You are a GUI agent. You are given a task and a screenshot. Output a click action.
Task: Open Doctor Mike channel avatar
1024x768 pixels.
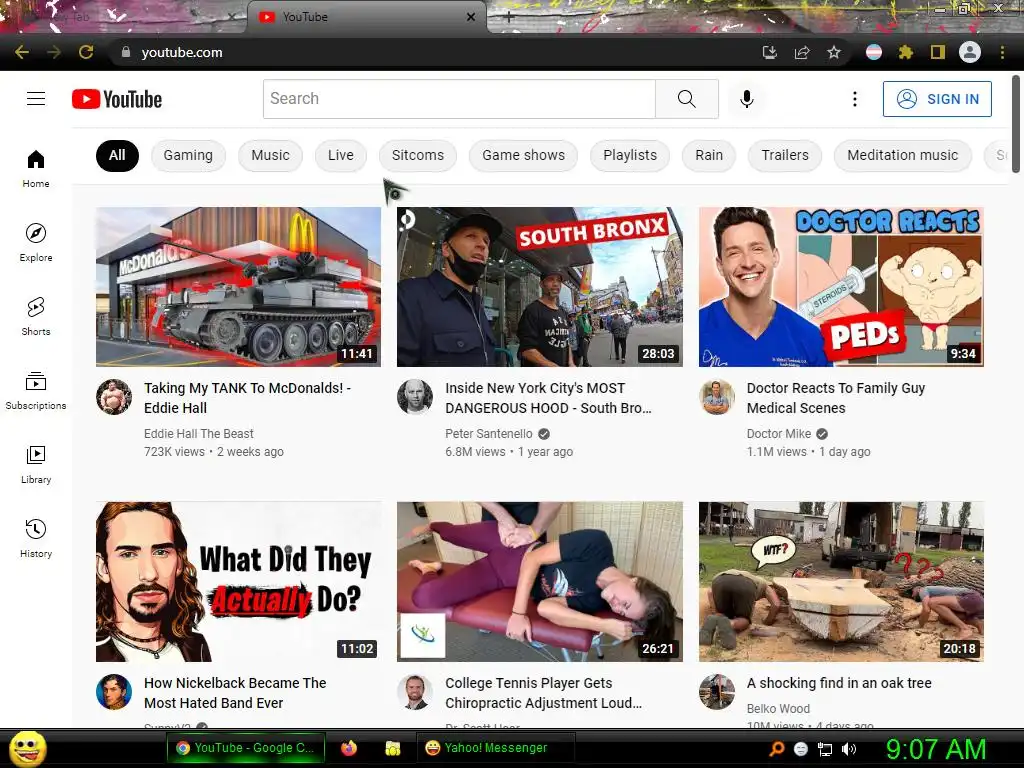click(717, 396)
